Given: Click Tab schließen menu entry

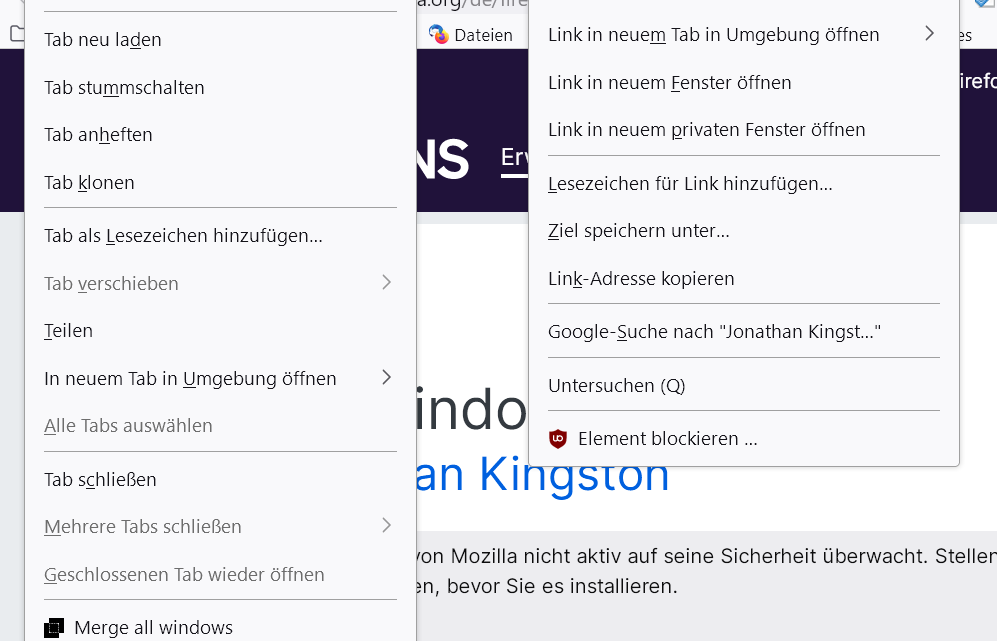Looking at the screenshot, I should pyautogui.click(x=100, y=480).
